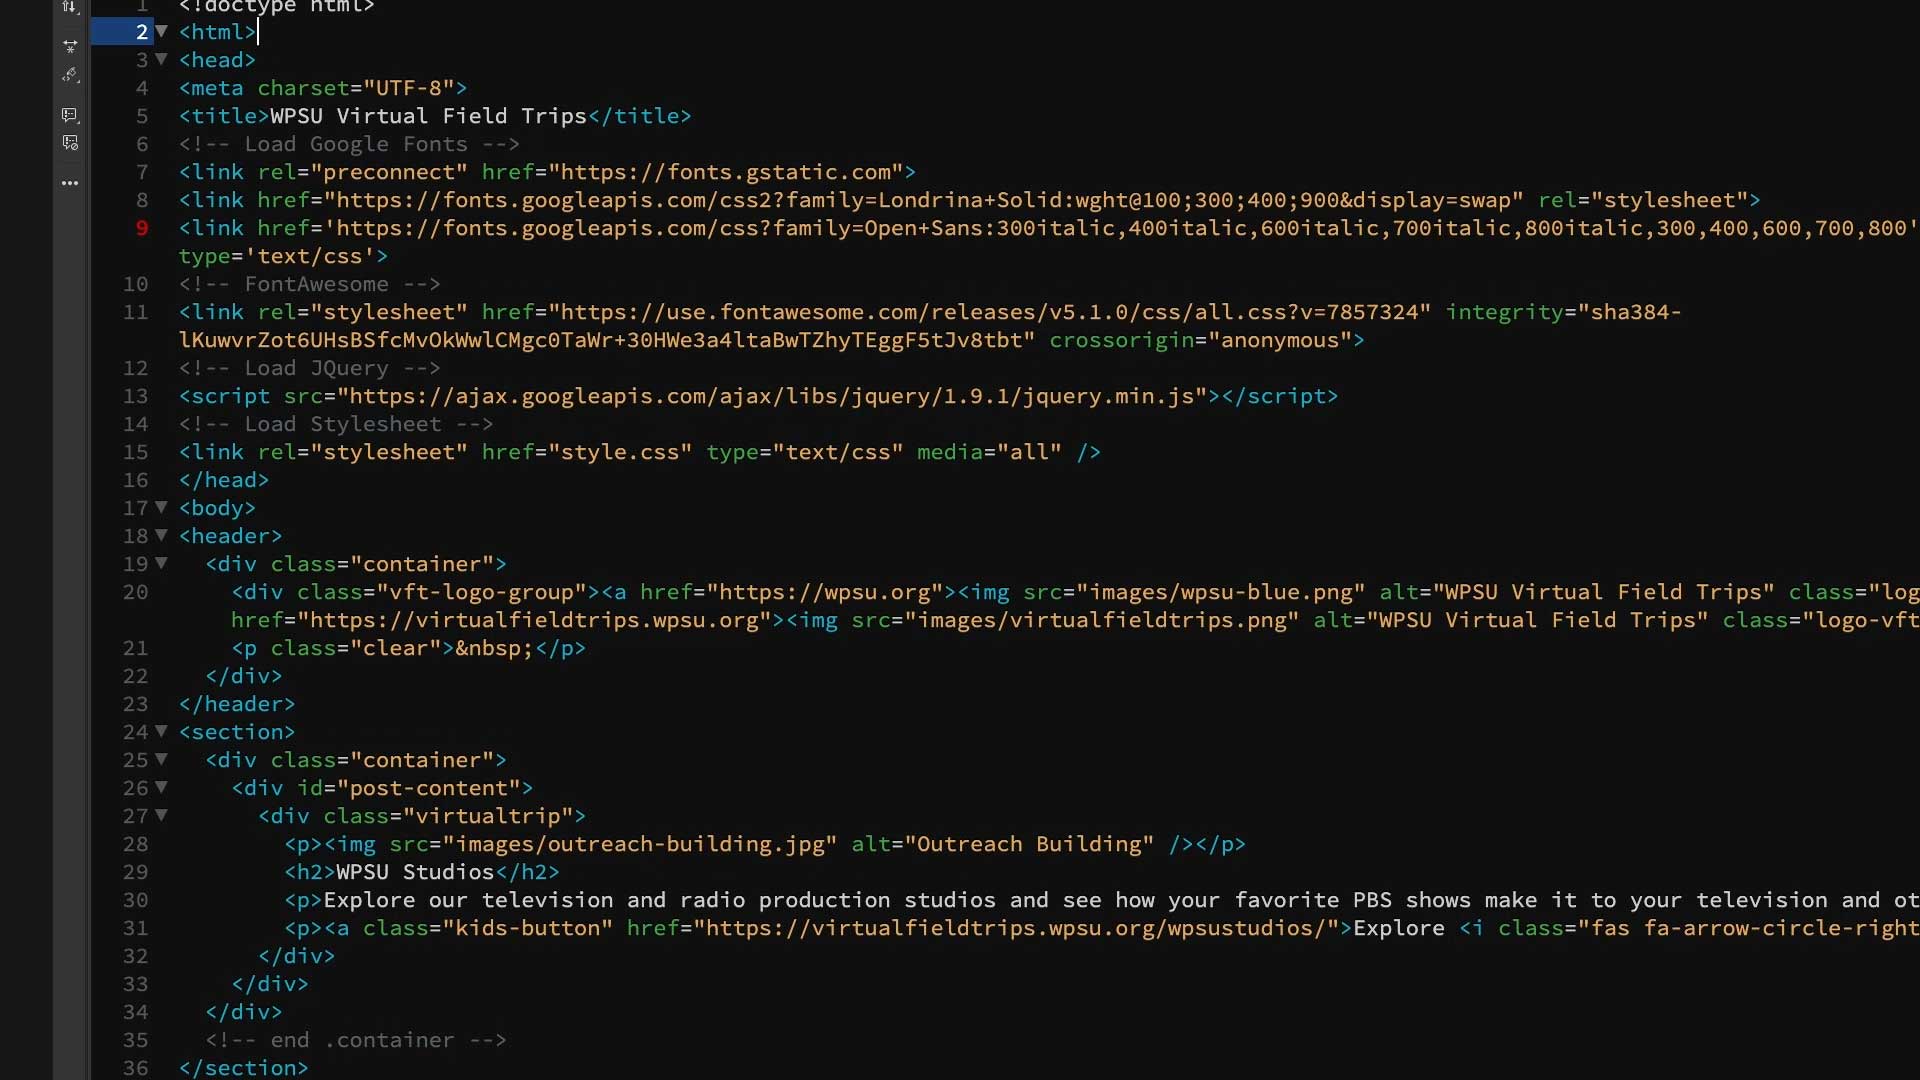
Task: Click the p class="clear" line
Action: coord(409,648)
